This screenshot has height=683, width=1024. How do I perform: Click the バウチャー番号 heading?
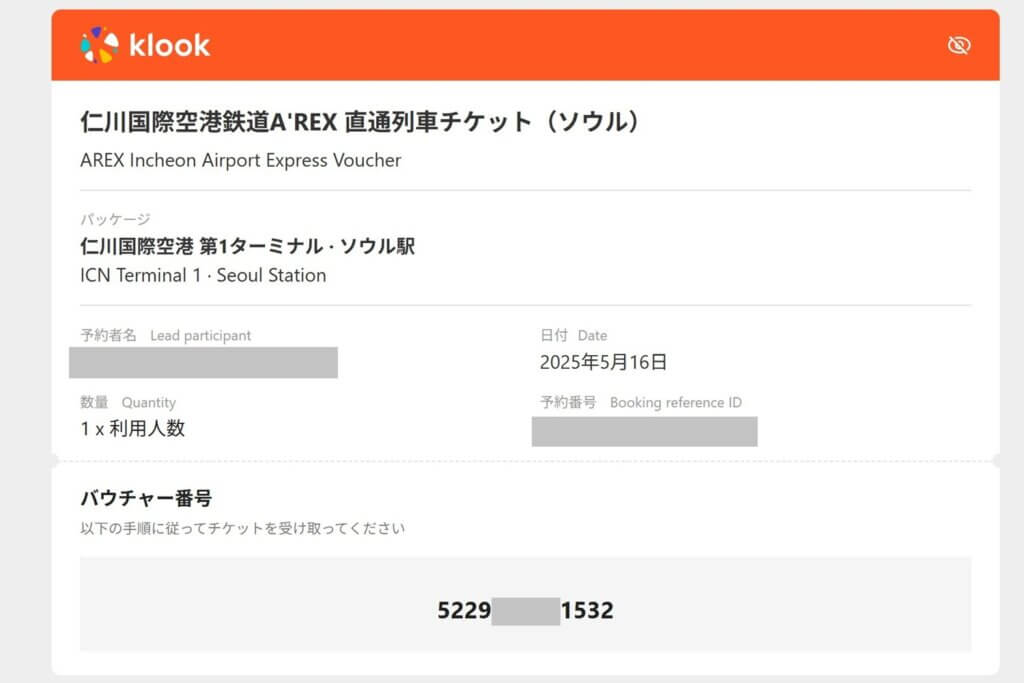pos(146,498)
